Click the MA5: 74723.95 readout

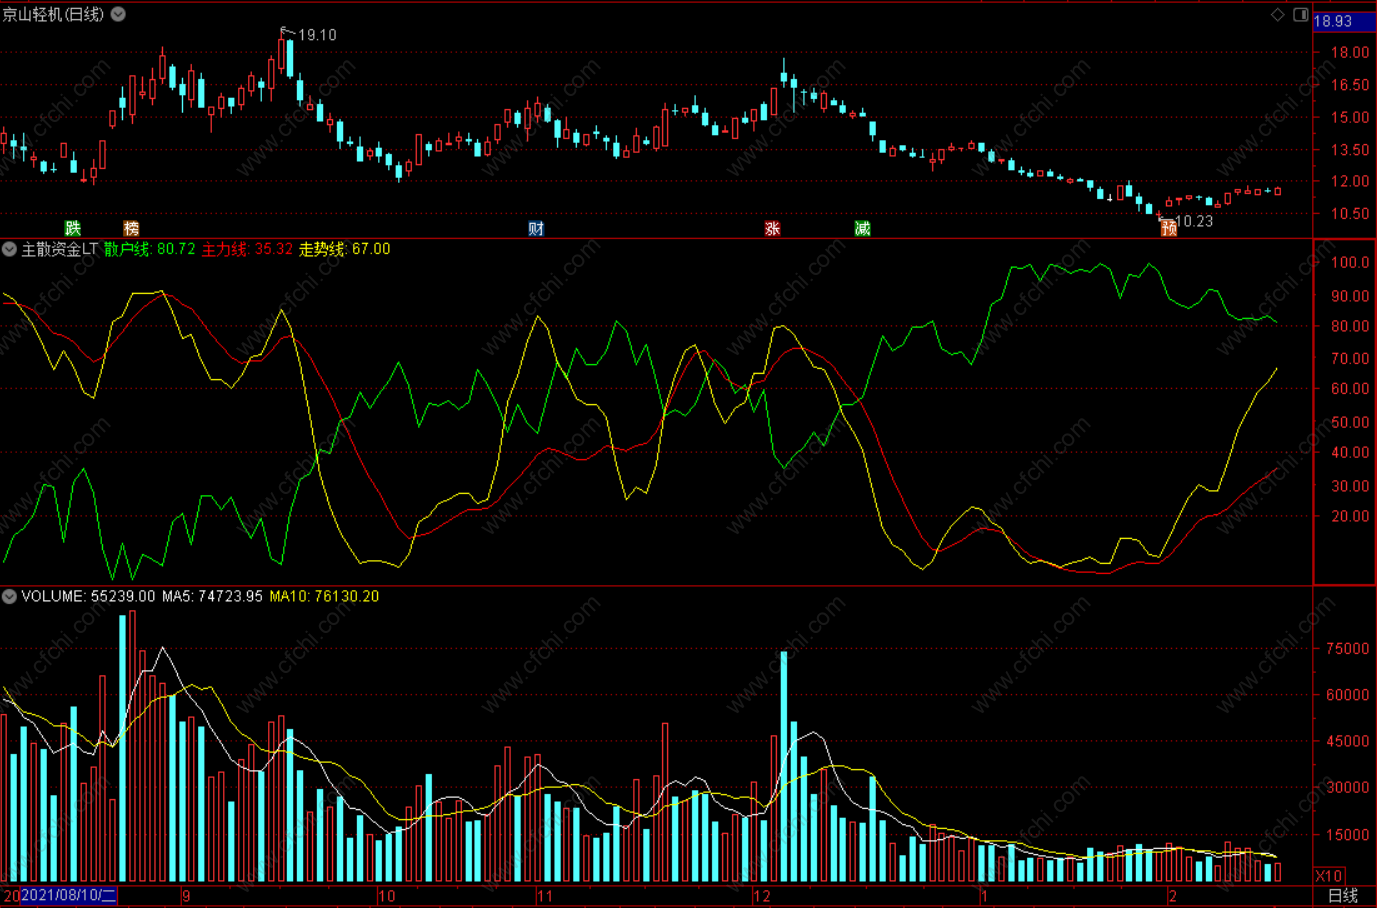click(212, 596)
